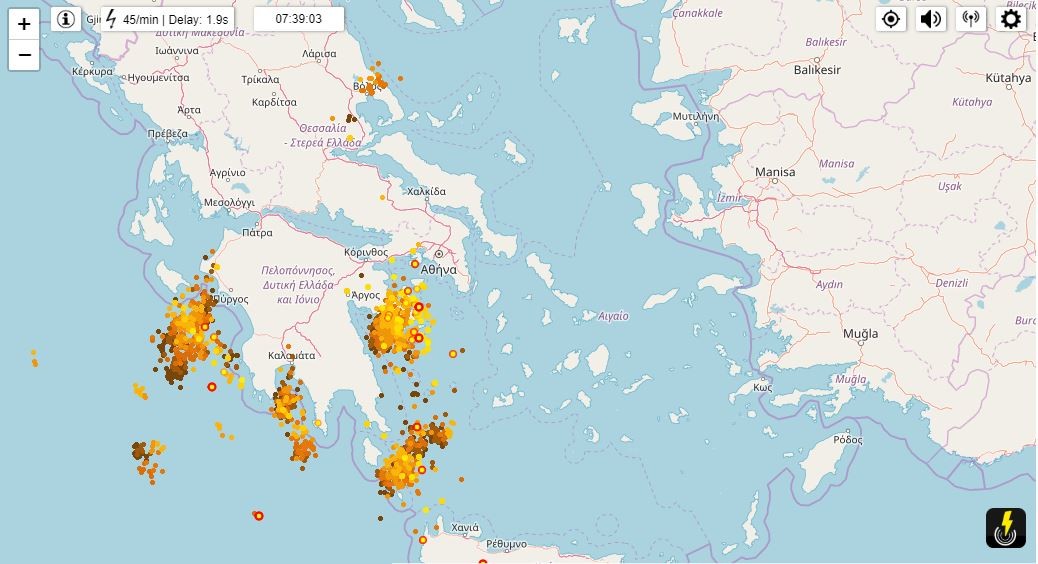
Task: Click the Καλαμάτα city label
Action: pos(291,355)
